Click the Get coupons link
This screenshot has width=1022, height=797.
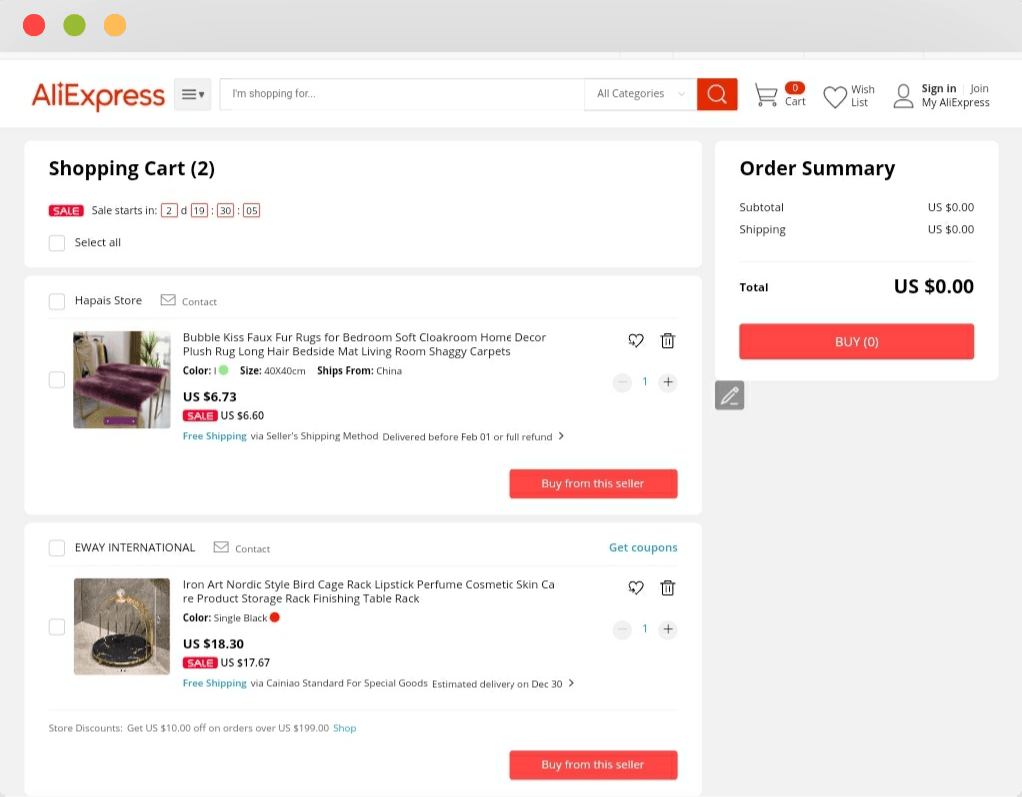tap(643, 547)
